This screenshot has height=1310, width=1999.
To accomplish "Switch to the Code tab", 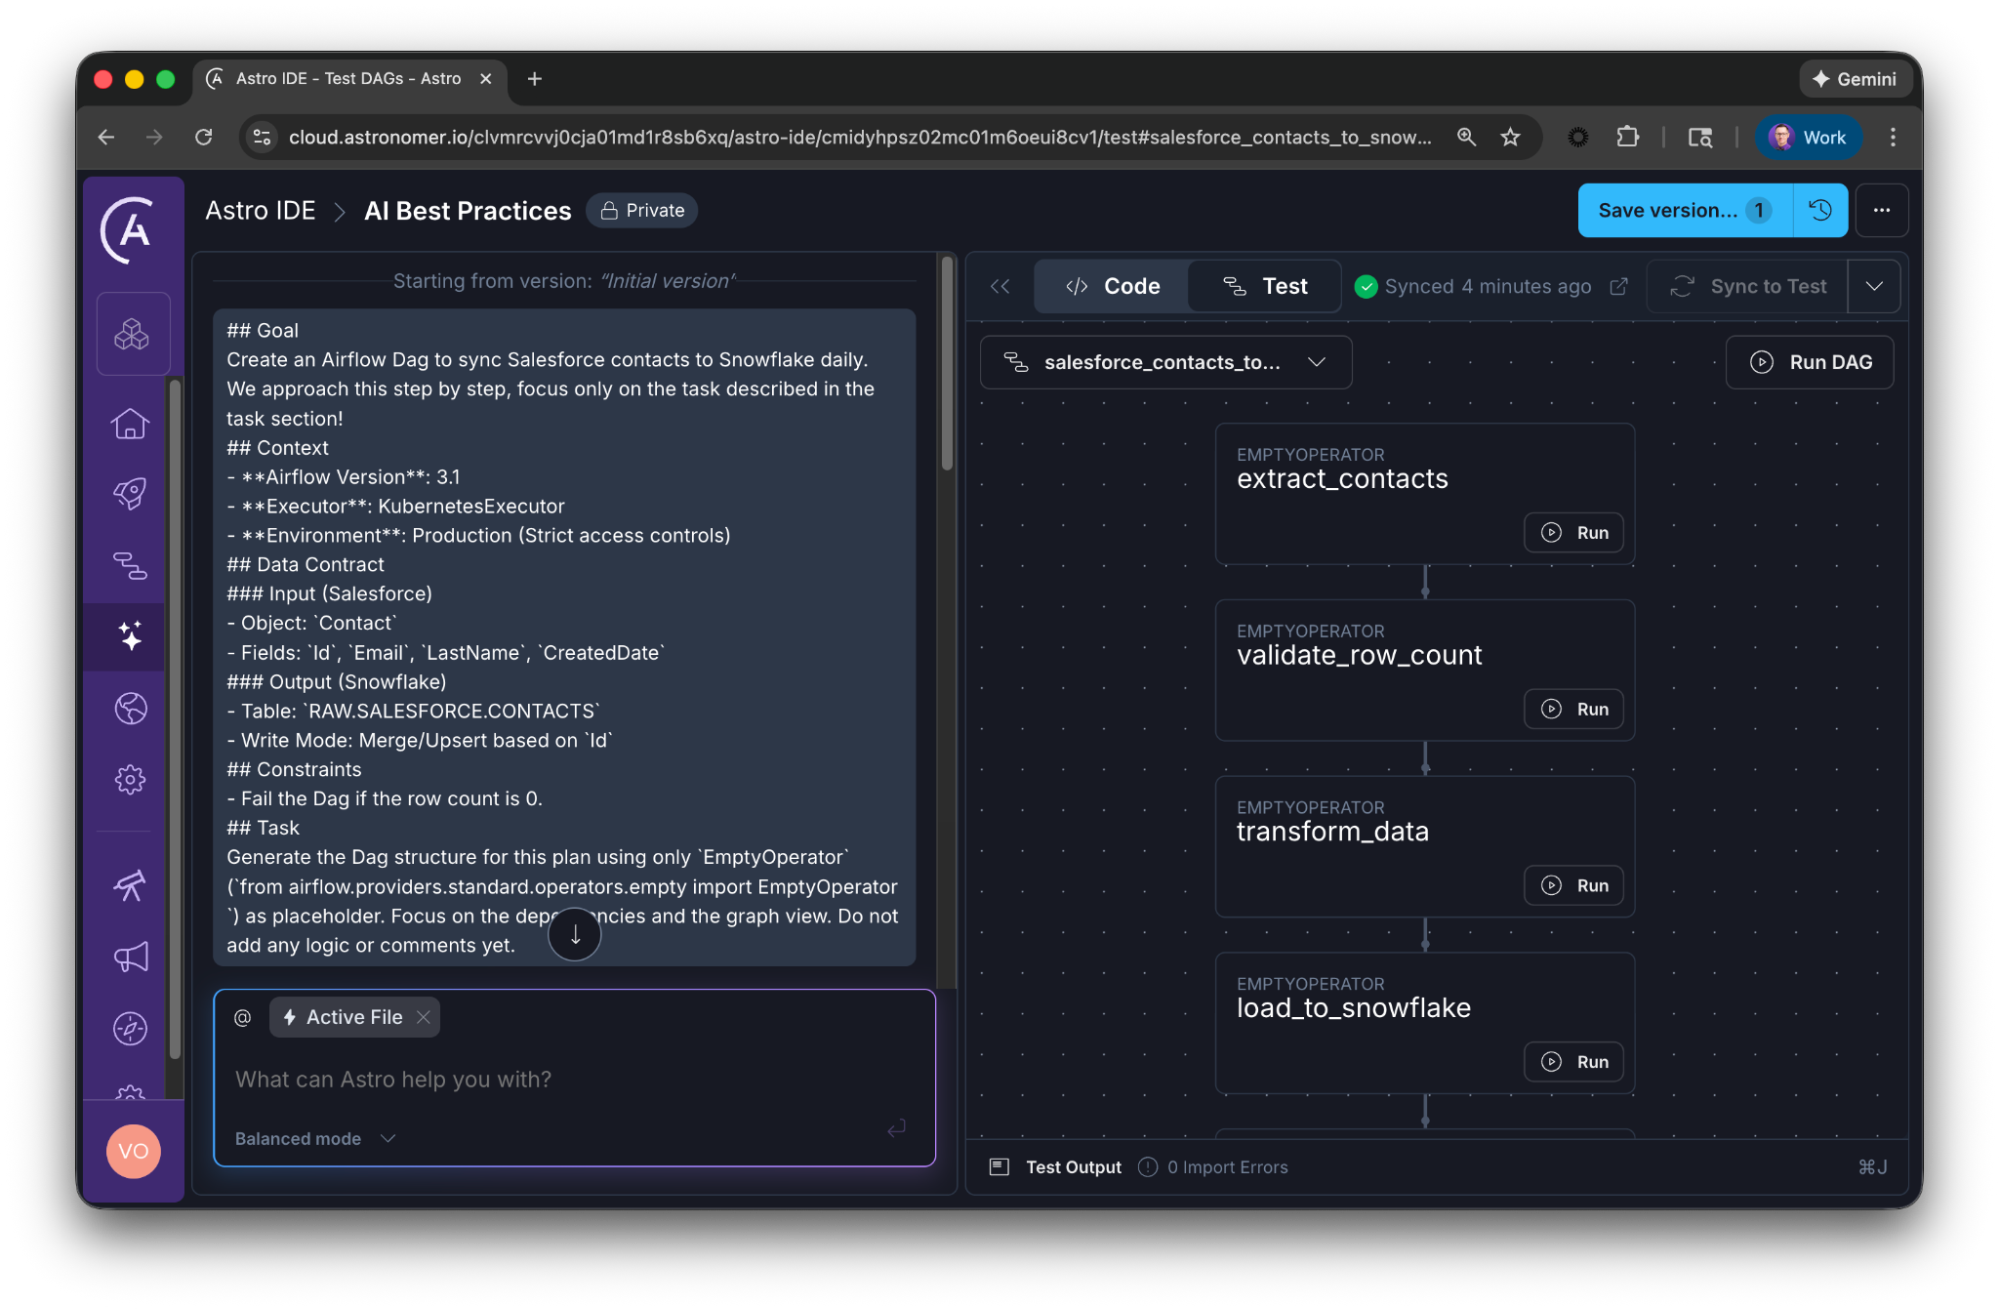I will (x=1112, y=287).
